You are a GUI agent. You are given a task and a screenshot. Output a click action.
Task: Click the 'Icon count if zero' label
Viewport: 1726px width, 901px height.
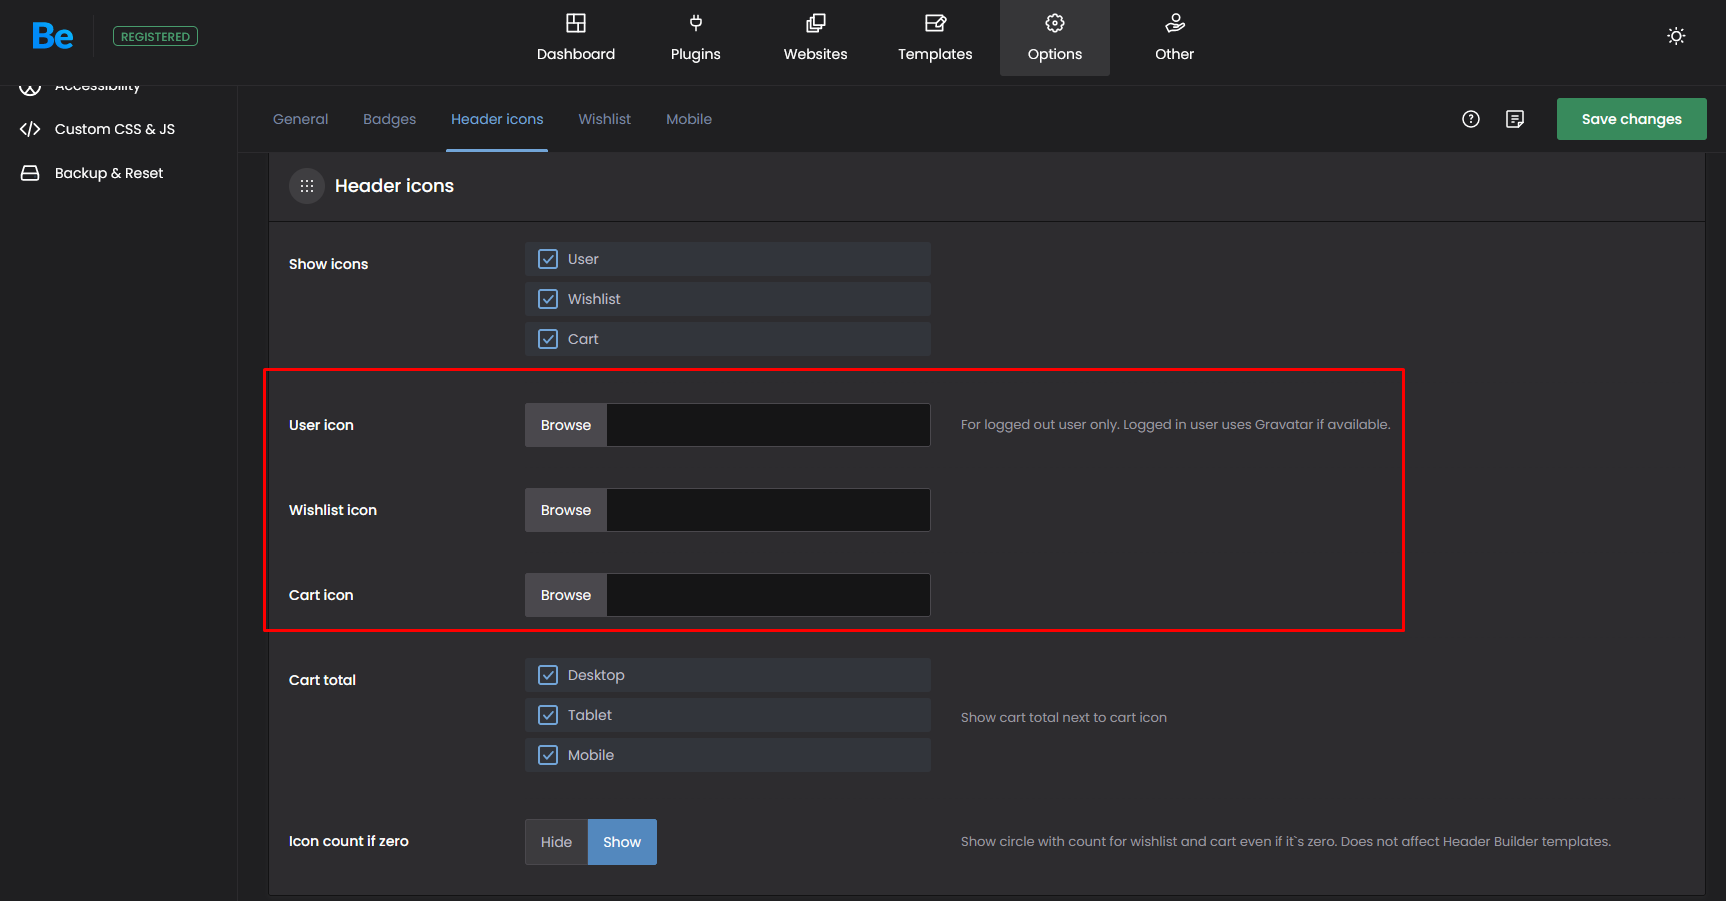click(x=349, y=841)
